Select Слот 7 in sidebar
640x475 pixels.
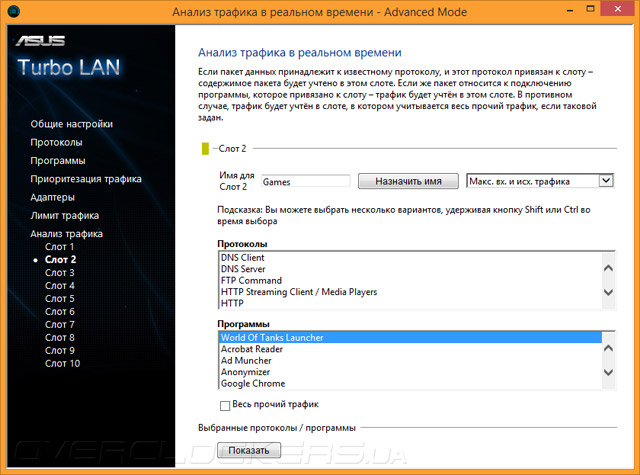pyautogui.click(x=60, y=324)
